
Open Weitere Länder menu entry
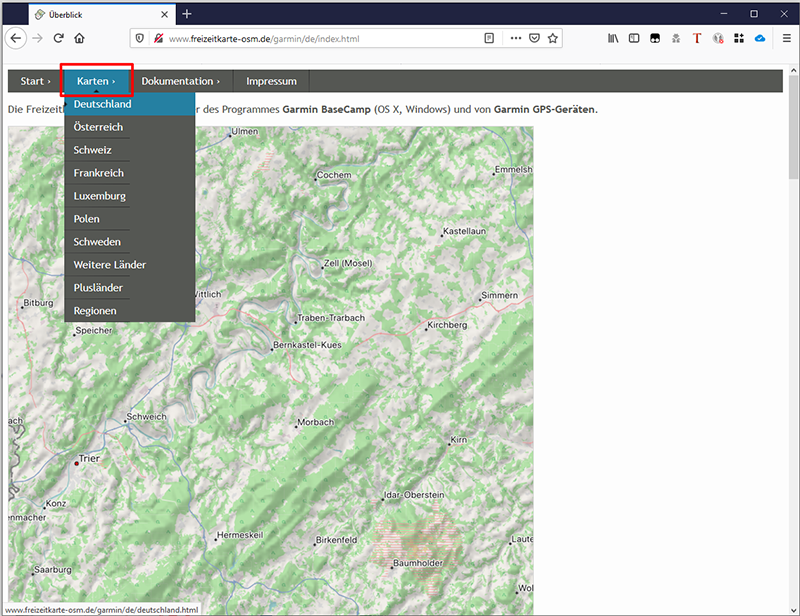130,265
